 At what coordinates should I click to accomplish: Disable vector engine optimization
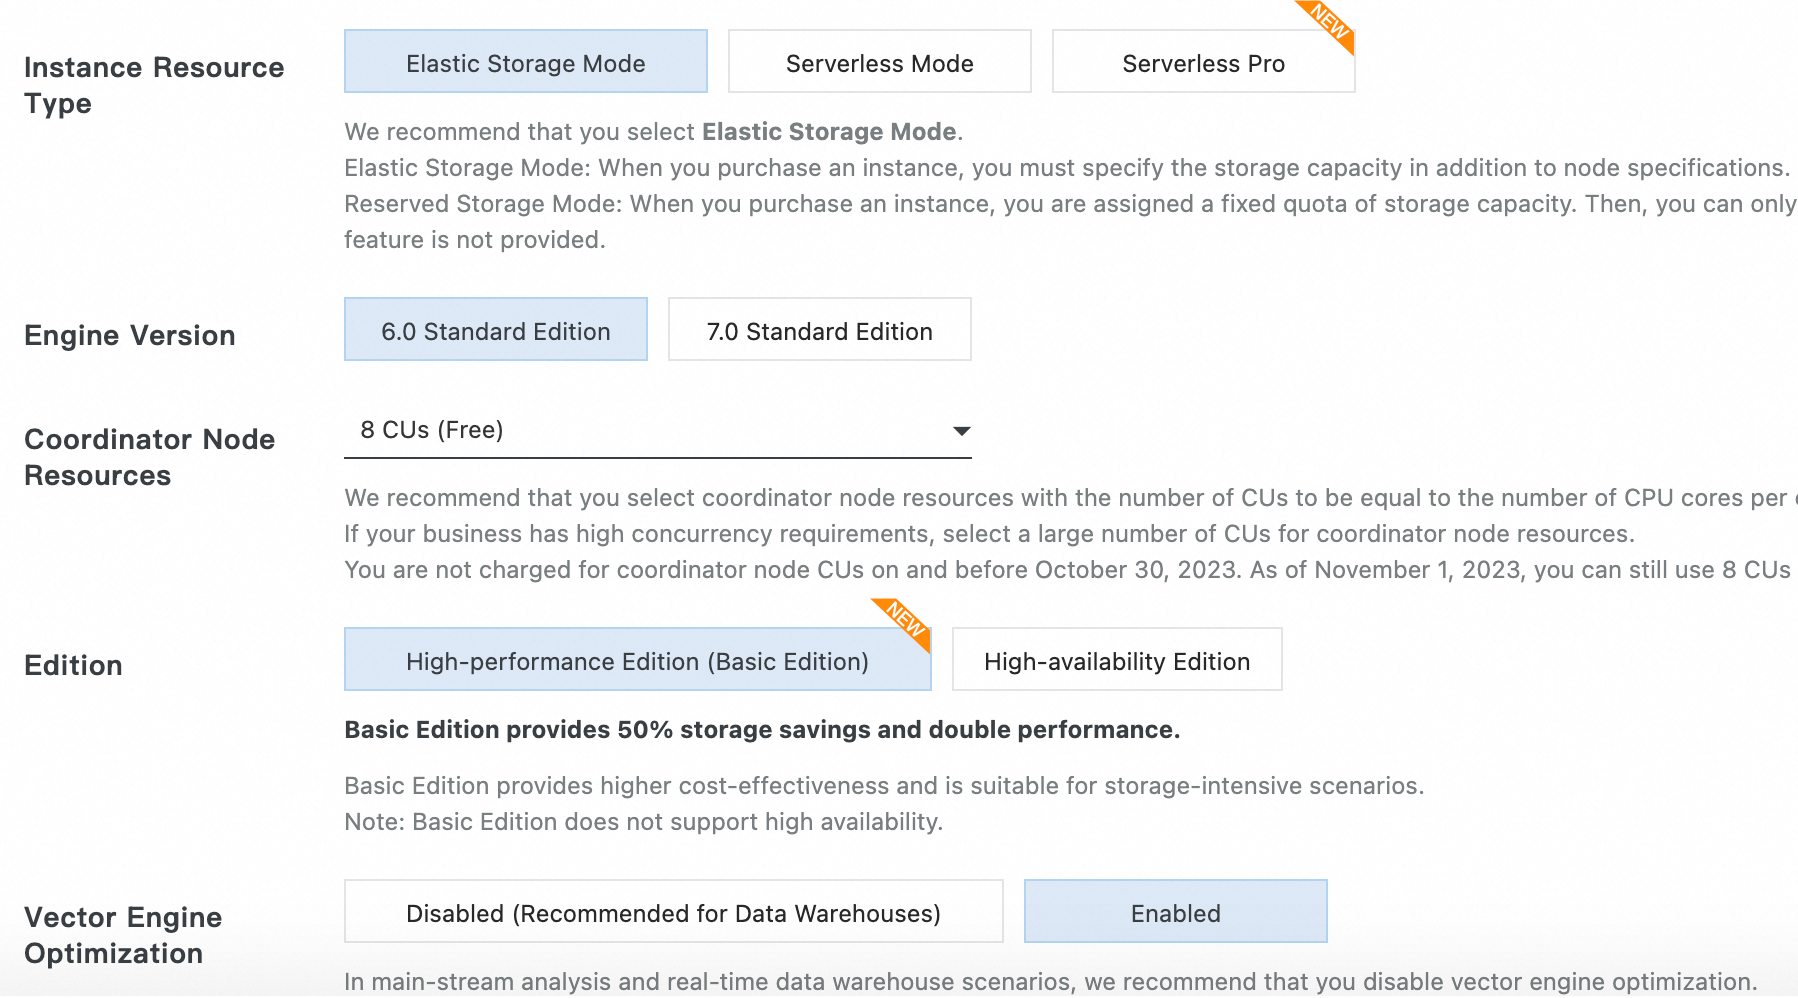pyautogui.click(x=673, y=912)
